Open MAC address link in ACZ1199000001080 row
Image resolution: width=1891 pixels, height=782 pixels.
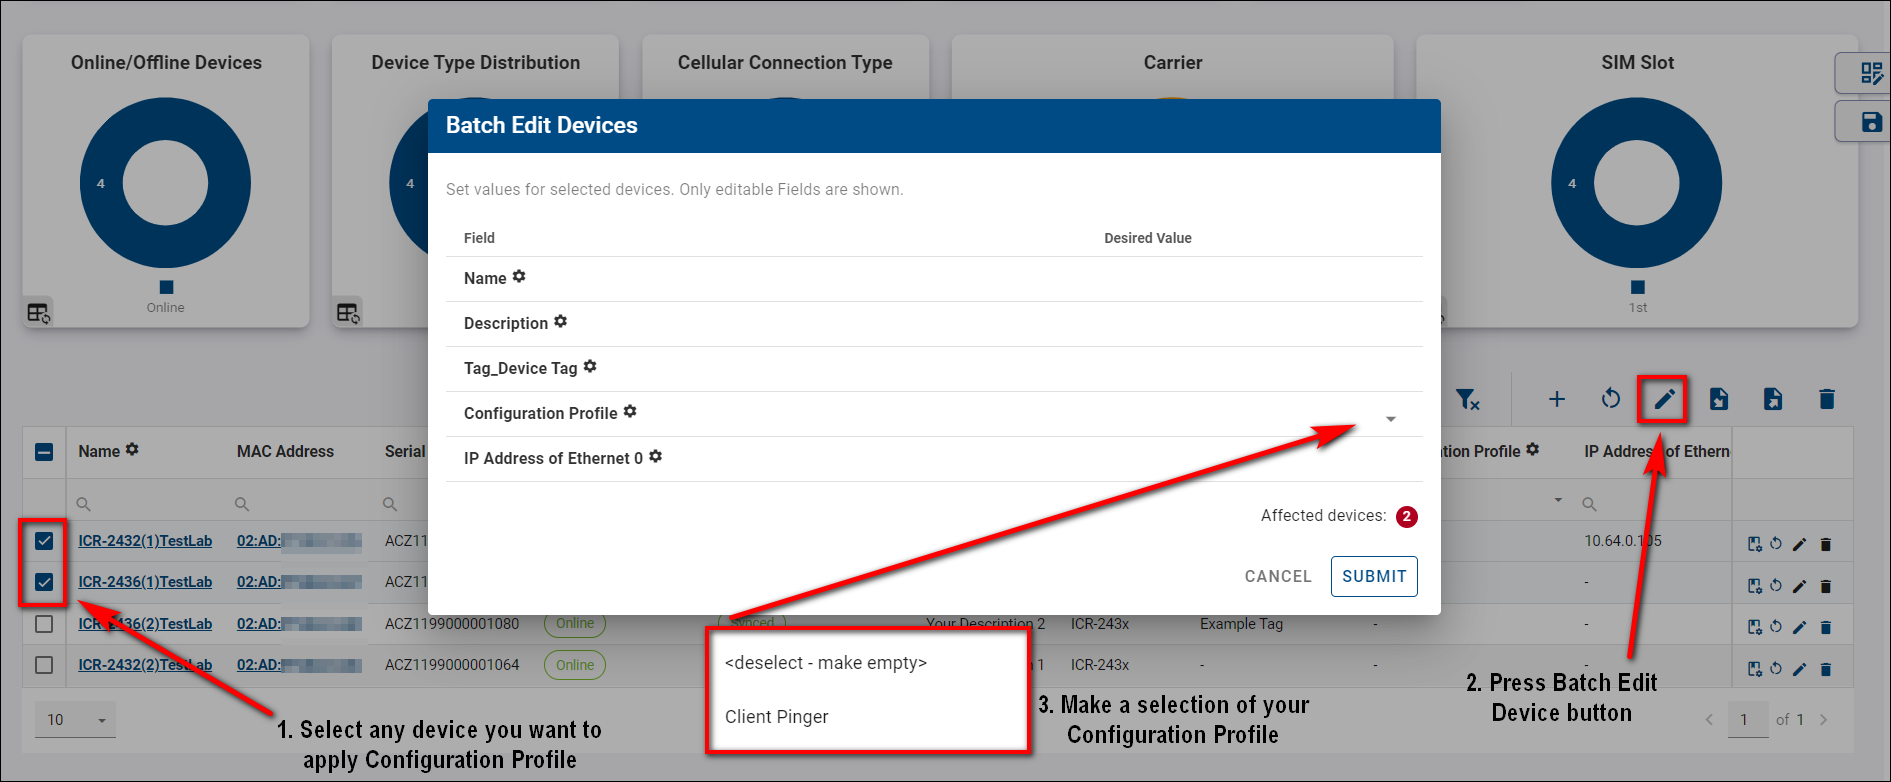(299, 624)
